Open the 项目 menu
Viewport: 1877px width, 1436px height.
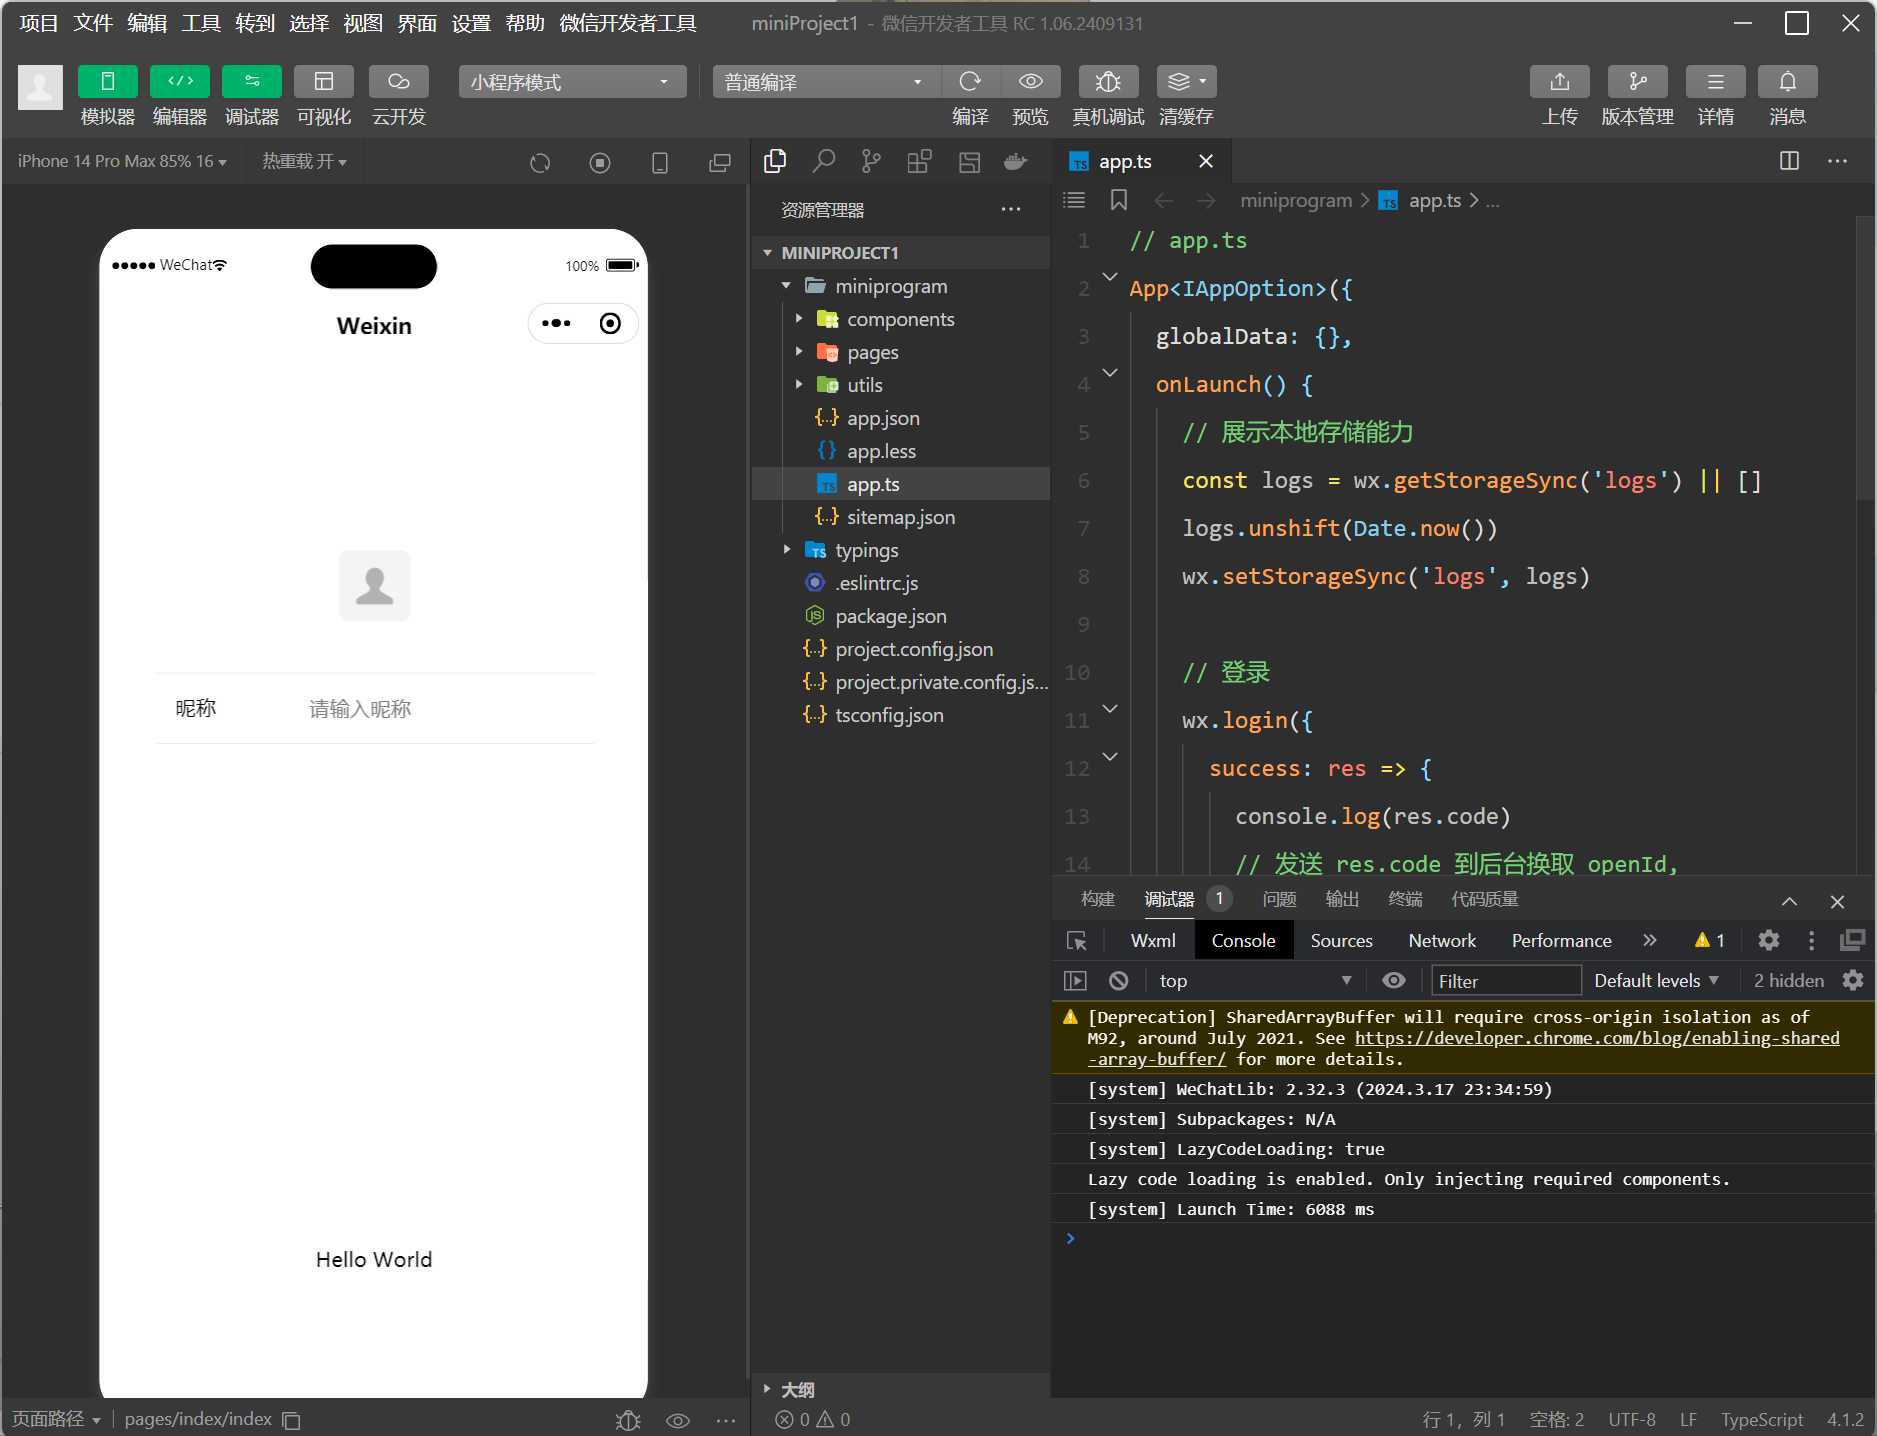point(39,23)
